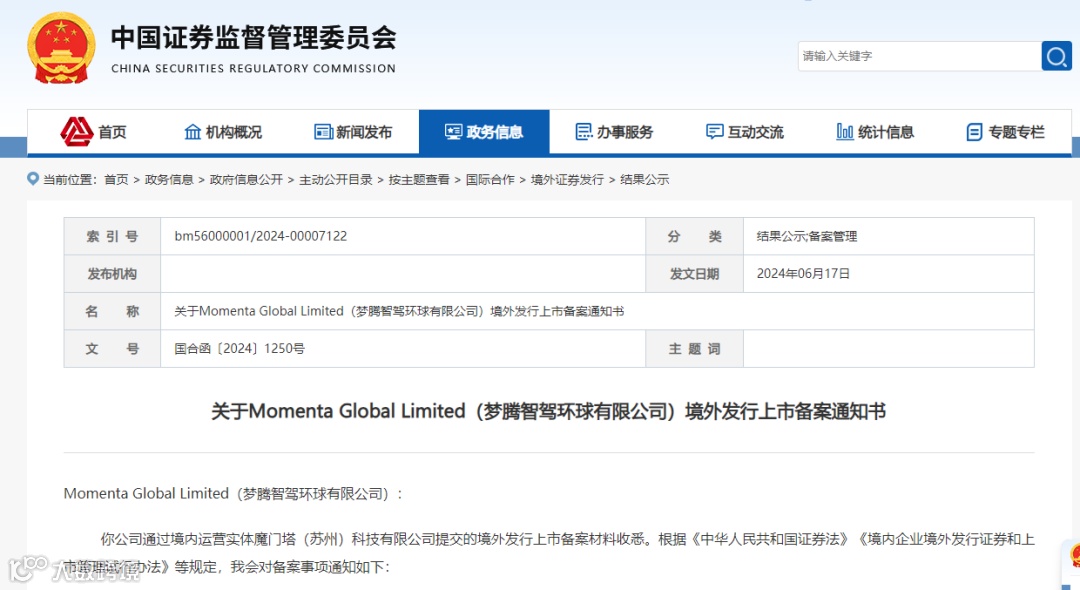Screen dimensions: 1080x590
Task: Click the main article heading
Action: coord(548,411)
